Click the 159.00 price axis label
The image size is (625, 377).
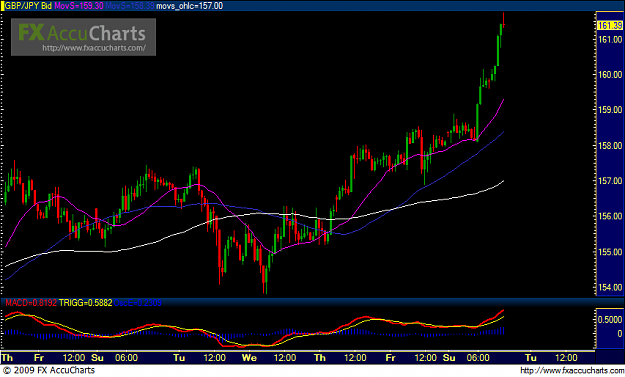point(610,110)
